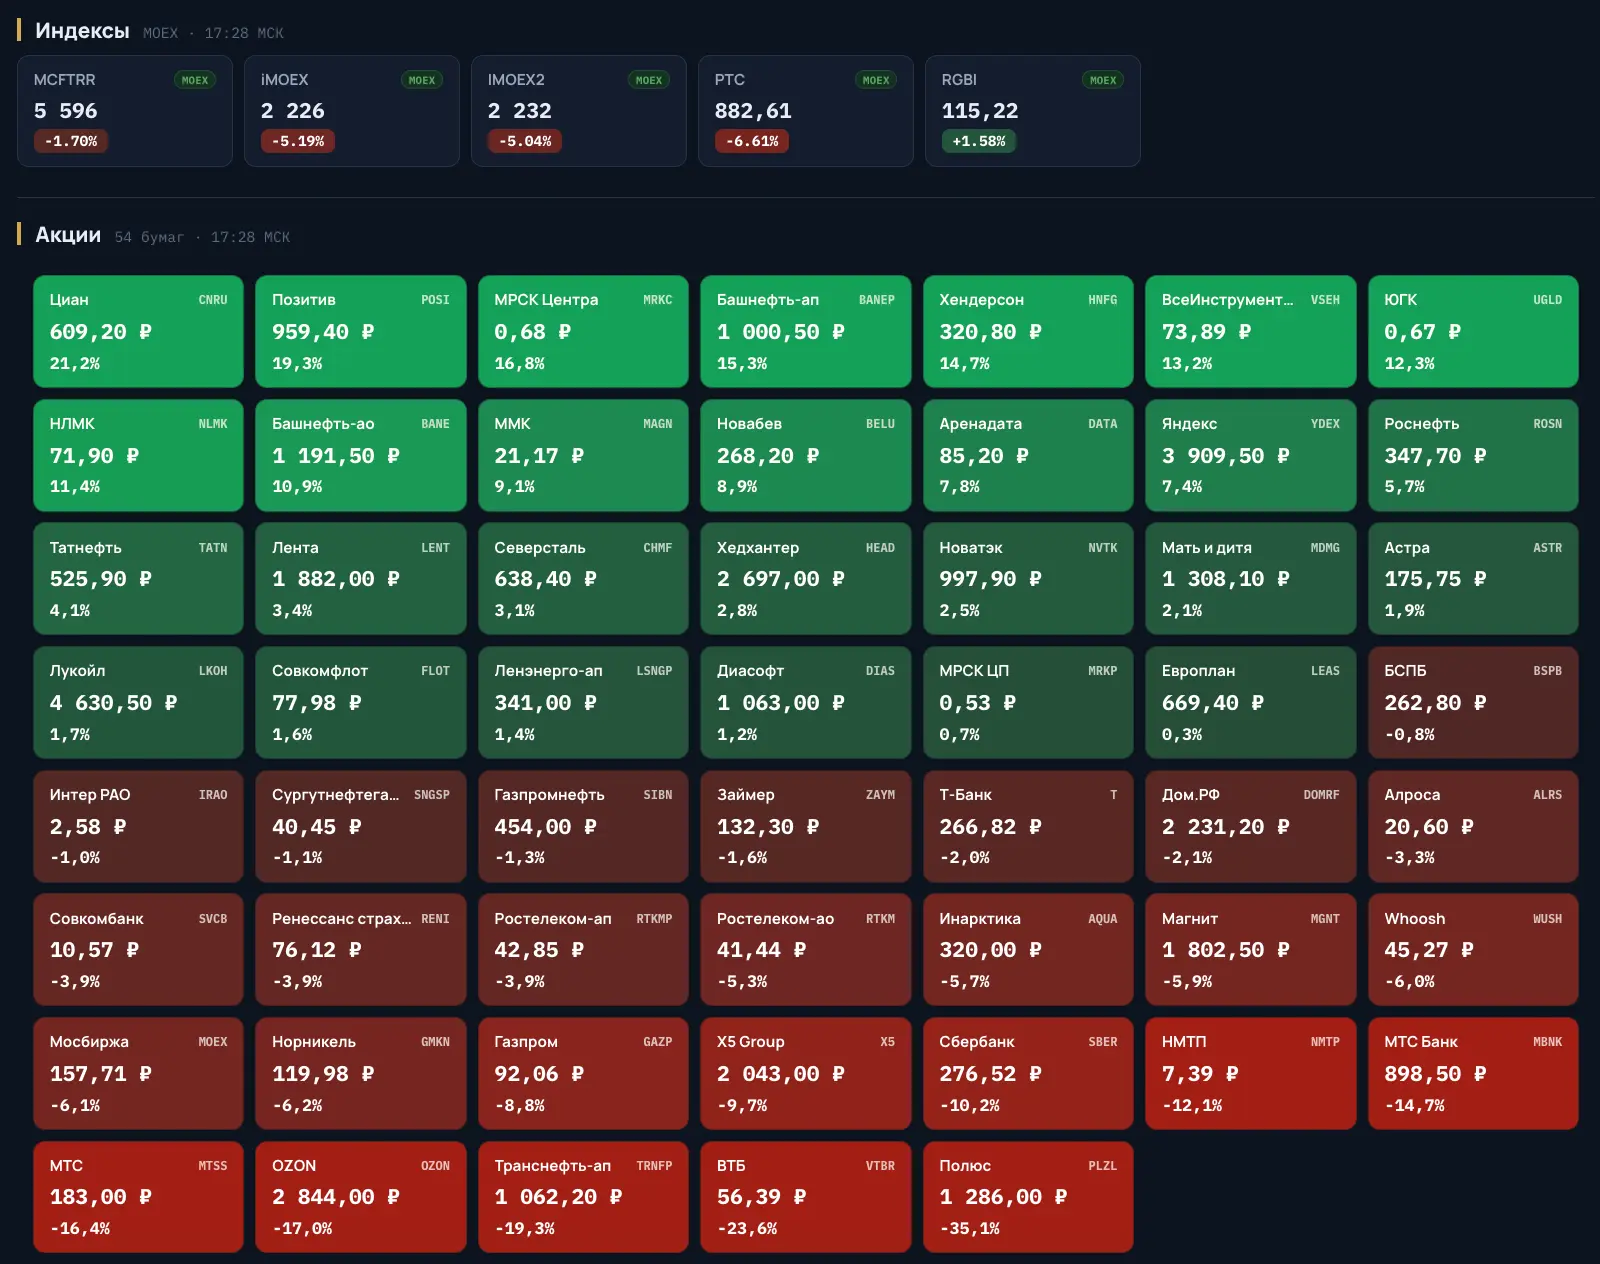Screen dimensions: 1600x1264
Task: Click the Займер (ZAYM) tile
Action: pyautogui.click(x=806, y=826)
